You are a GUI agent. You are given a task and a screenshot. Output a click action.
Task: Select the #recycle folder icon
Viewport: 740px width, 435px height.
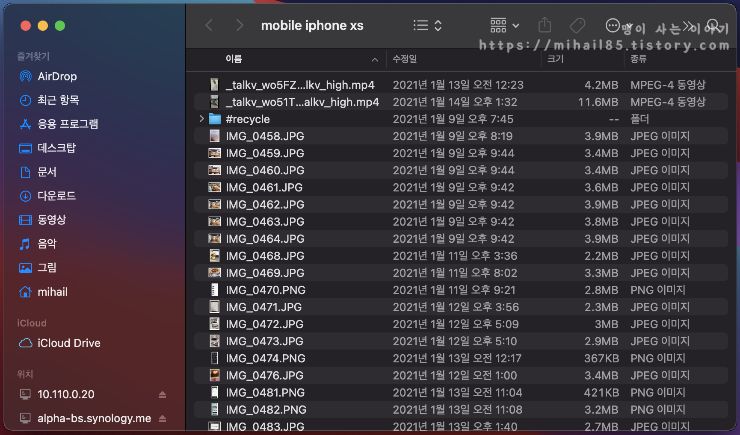point(215,119)
